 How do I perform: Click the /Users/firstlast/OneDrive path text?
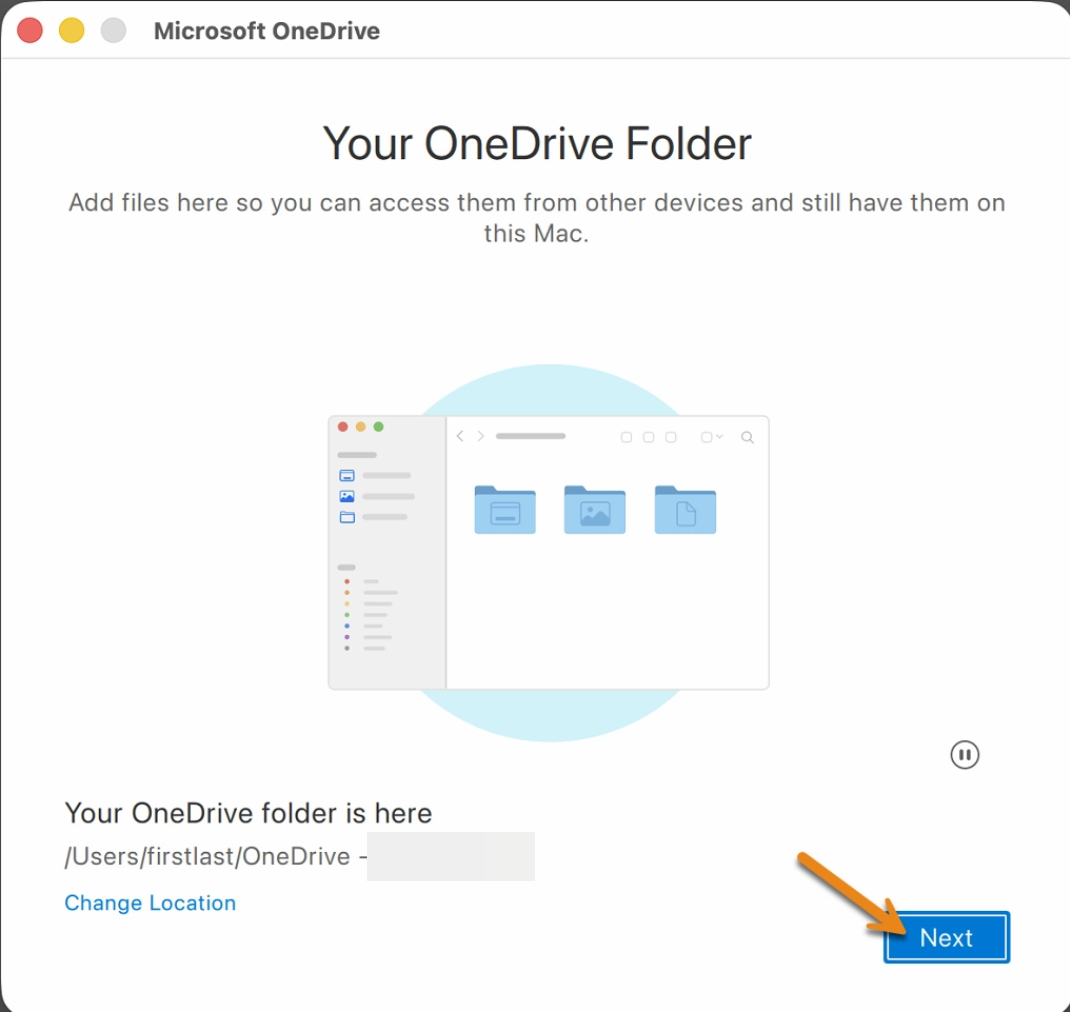207,856
